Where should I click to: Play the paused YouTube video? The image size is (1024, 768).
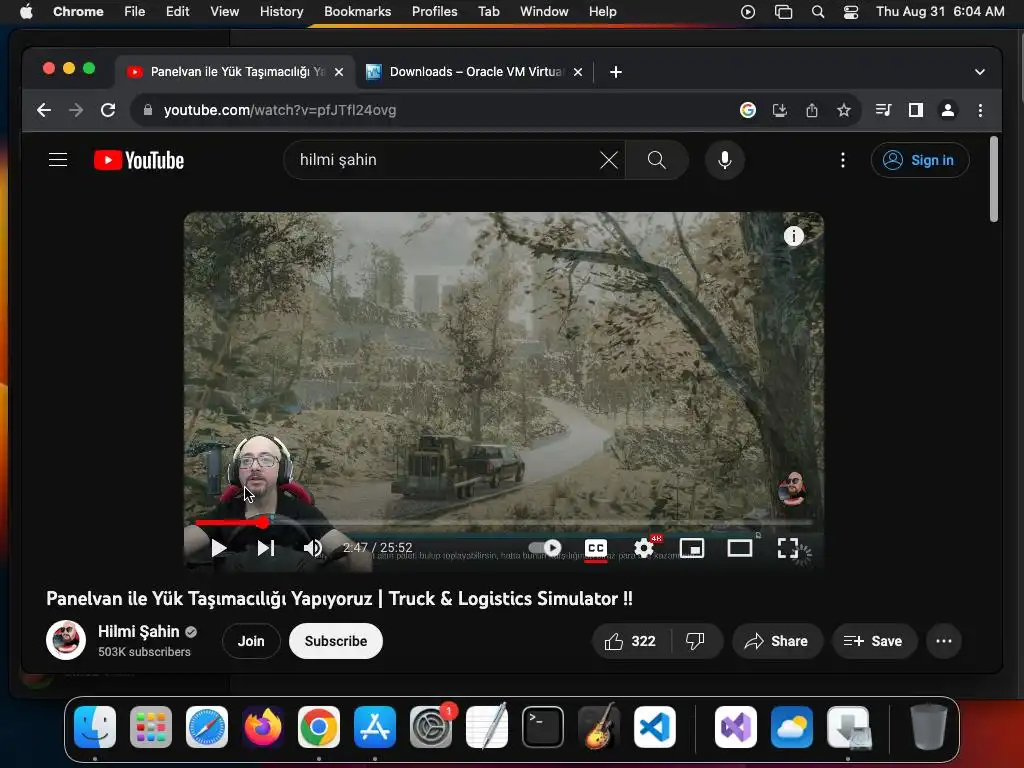click(x=219, y=548)
